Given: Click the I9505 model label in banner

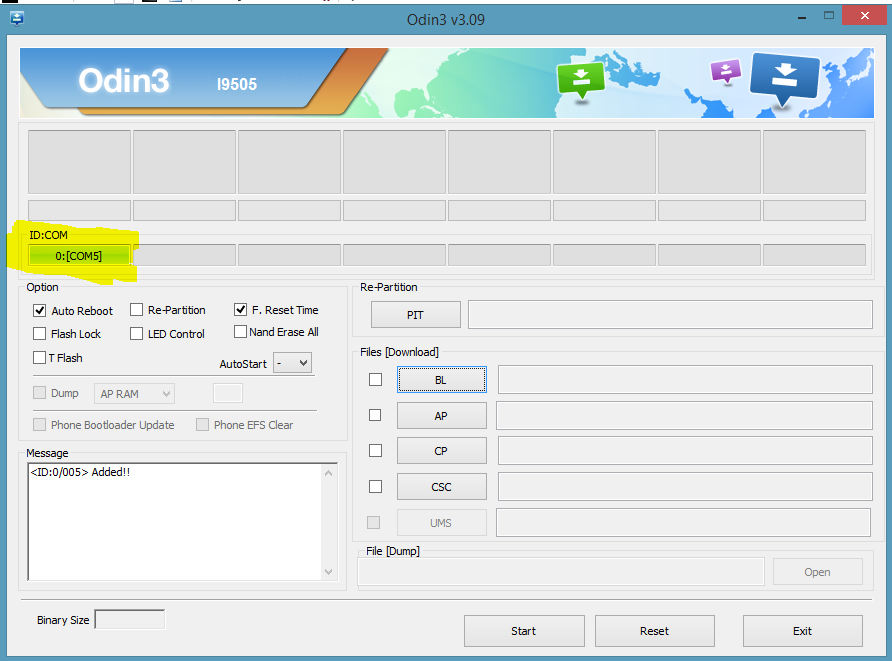Looking at the screenshot, I should tap(237, 84).
